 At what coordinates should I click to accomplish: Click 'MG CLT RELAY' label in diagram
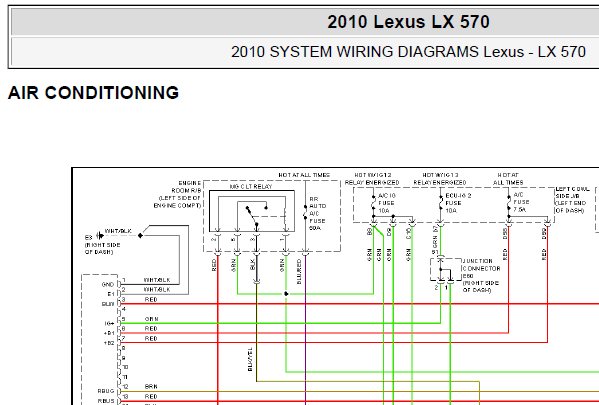[x=251, y=186]
